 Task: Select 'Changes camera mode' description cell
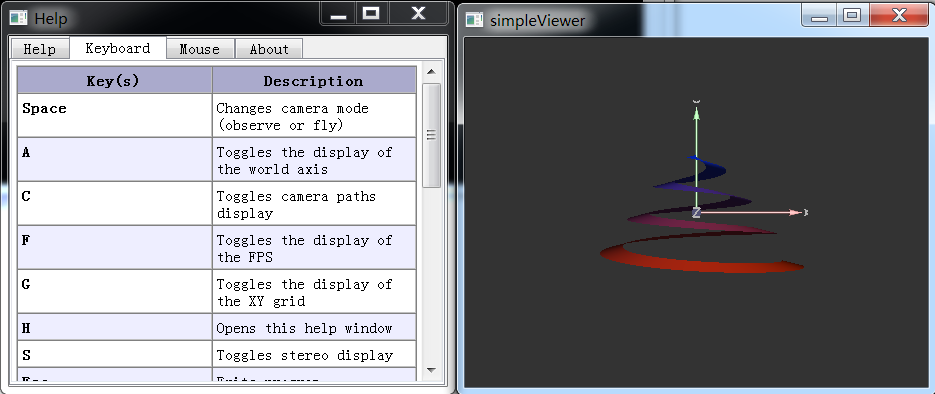[x=314, y=116]
